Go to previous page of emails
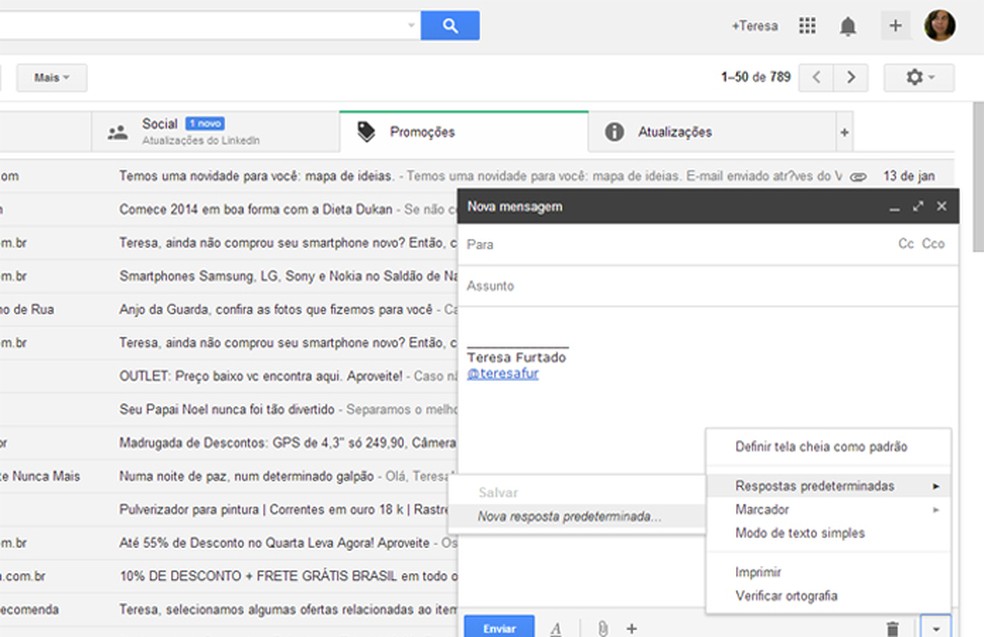The image size is (984, 637). [816, 77]
